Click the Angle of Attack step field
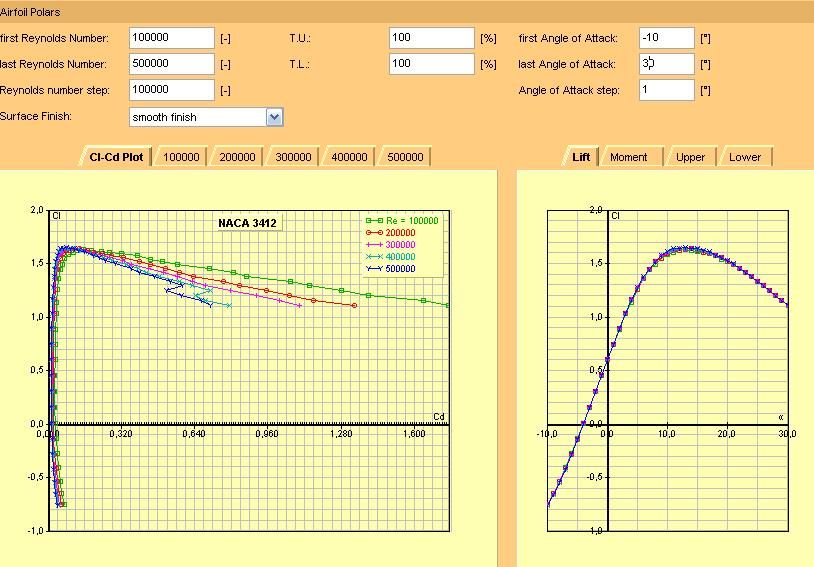Image resolution: width=814 pixels, height=567 pixels. coord(666,90)
